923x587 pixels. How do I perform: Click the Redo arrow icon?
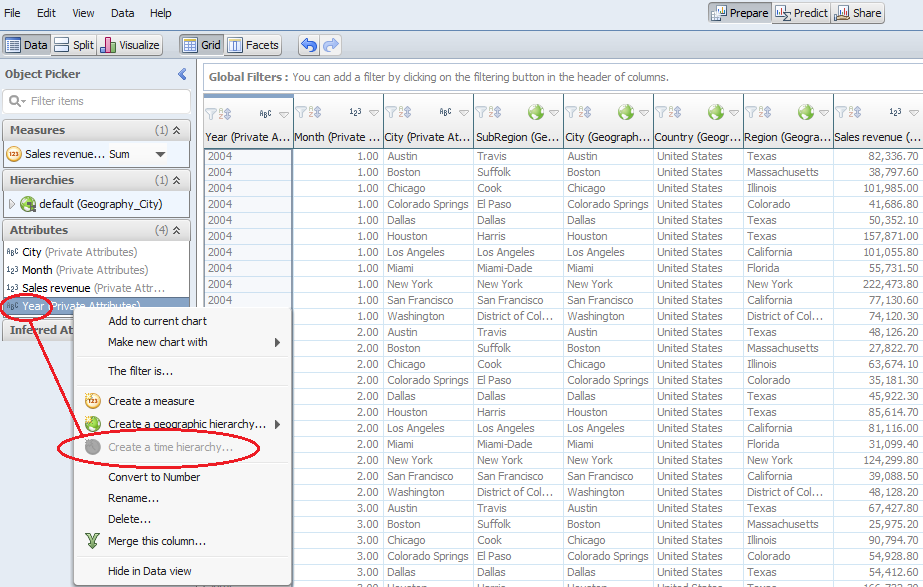click(x=331, y=45)
